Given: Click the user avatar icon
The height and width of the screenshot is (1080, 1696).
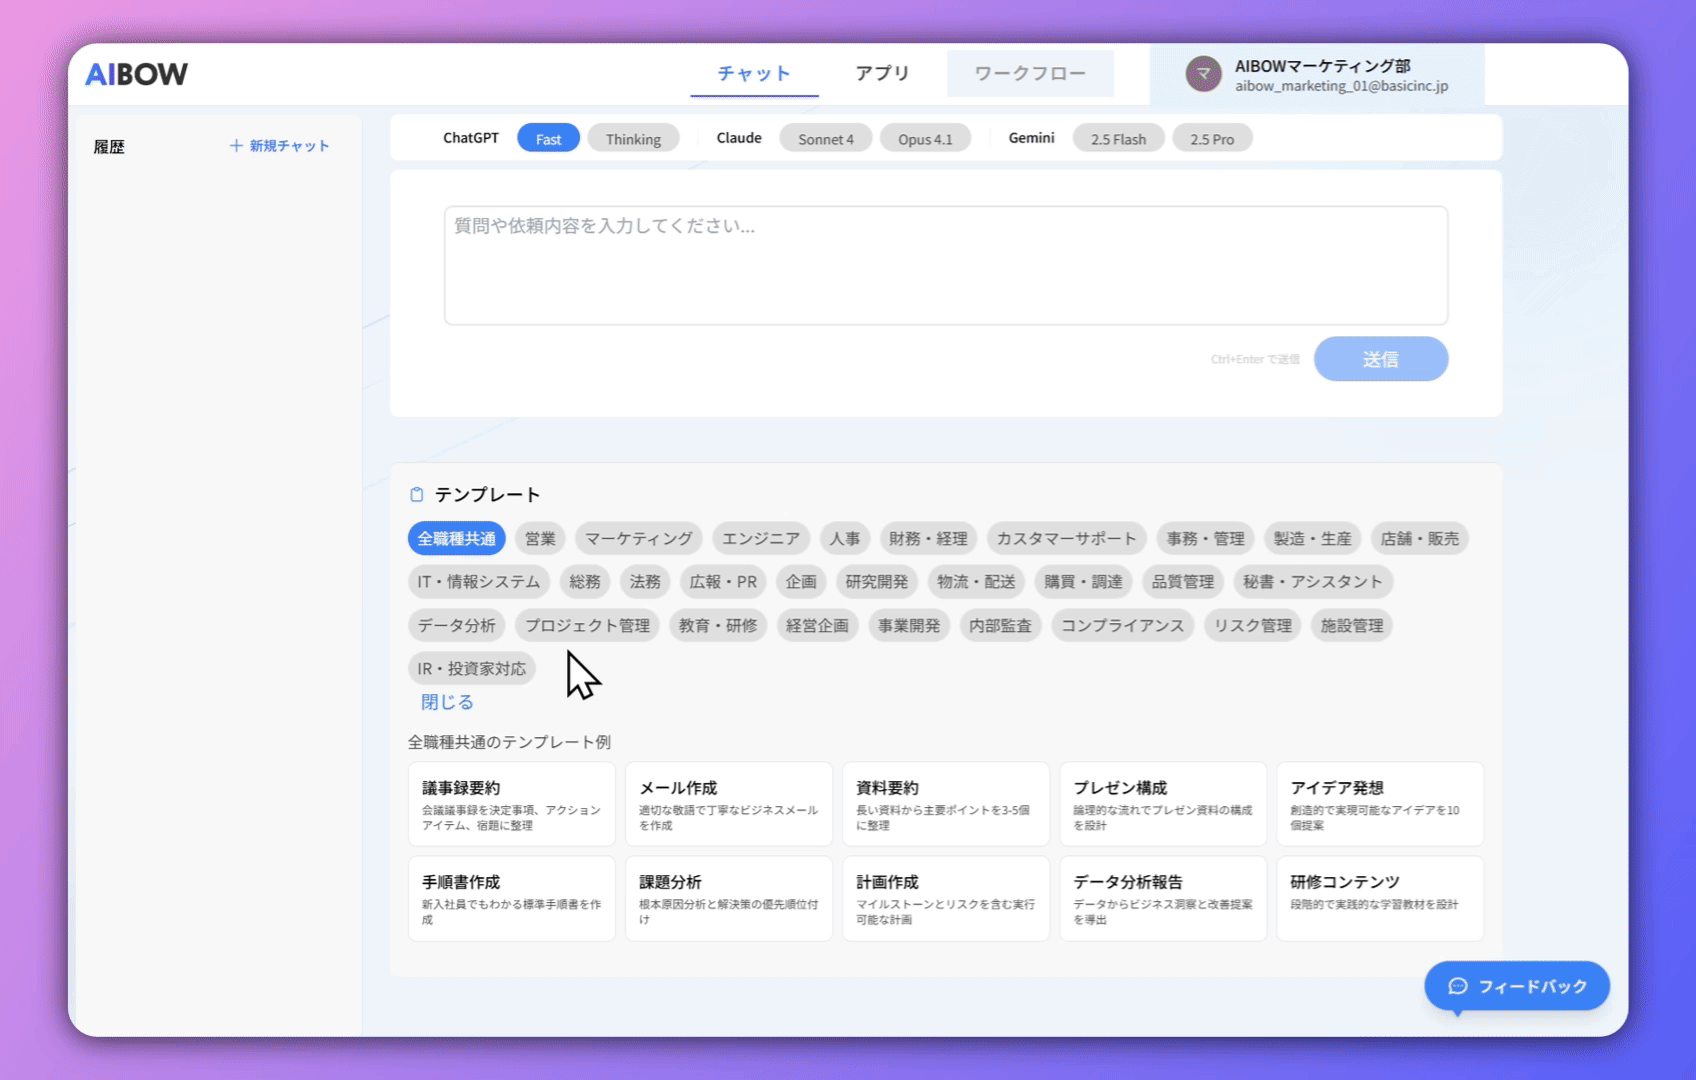Looking at the screenshot, I should pyautogui.click(x=1203, y=74).
